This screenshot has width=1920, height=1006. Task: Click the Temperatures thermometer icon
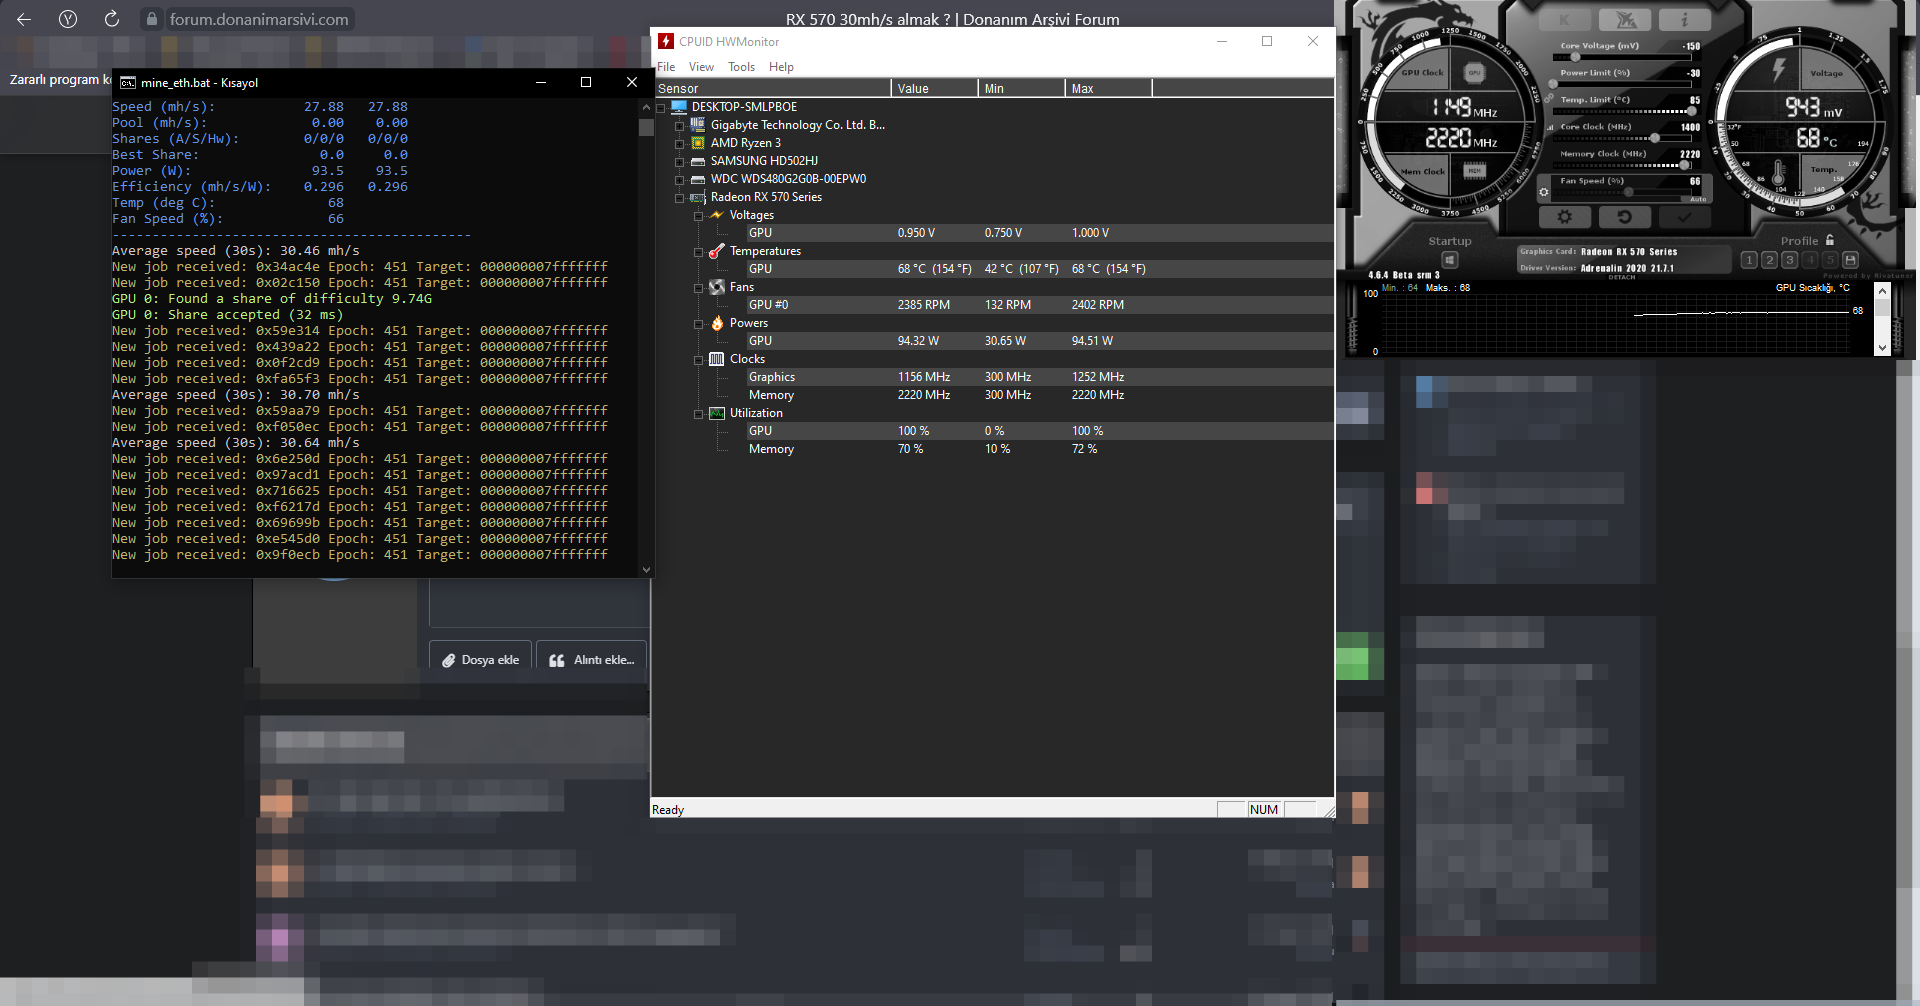point(716,251)
